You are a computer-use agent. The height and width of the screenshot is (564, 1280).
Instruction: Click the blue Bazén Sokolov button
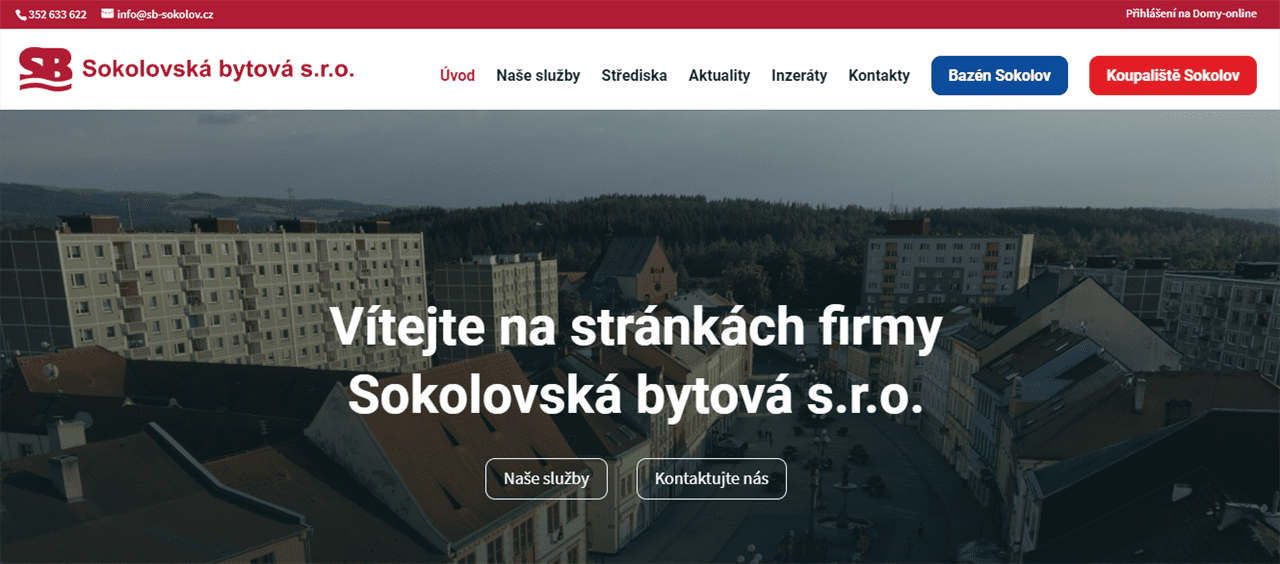pyautogui.click(x=999, y=76)
